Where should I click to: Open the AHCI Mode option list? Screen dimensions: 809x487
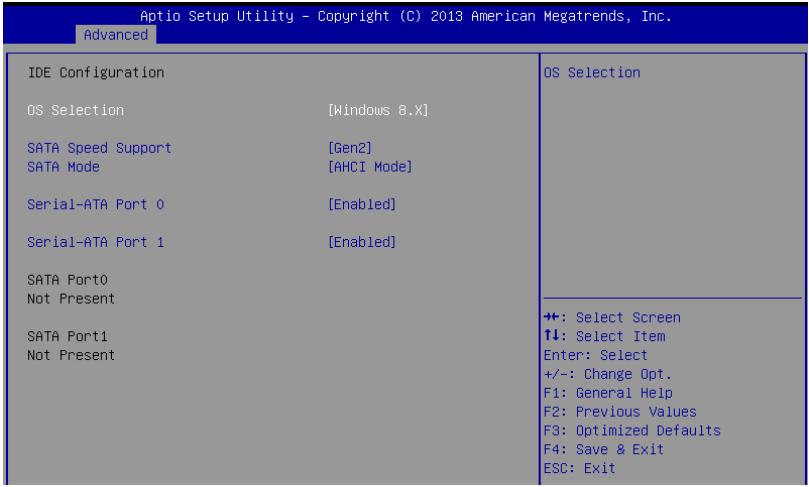(x=370, y=167)
